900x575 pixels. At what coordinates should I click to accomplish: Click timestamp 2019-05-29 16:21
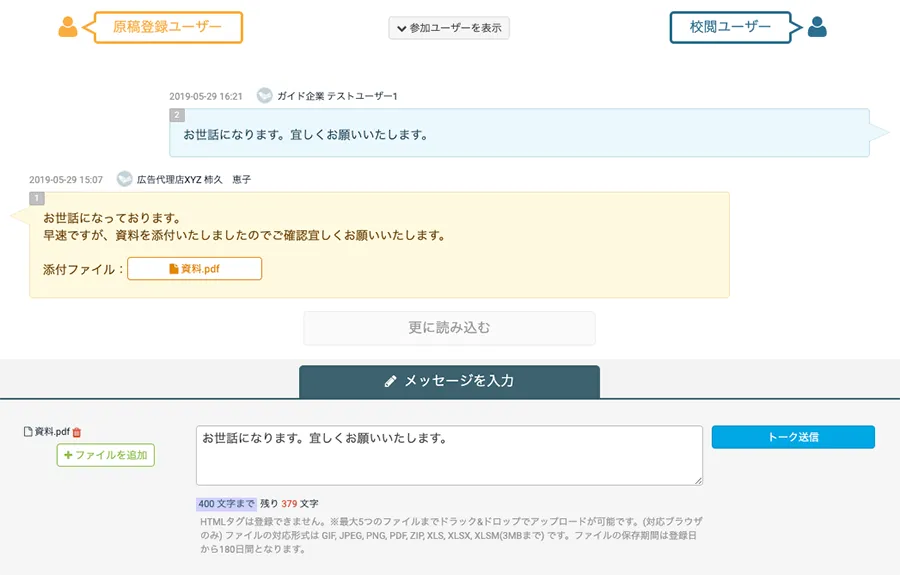[205, 96]
